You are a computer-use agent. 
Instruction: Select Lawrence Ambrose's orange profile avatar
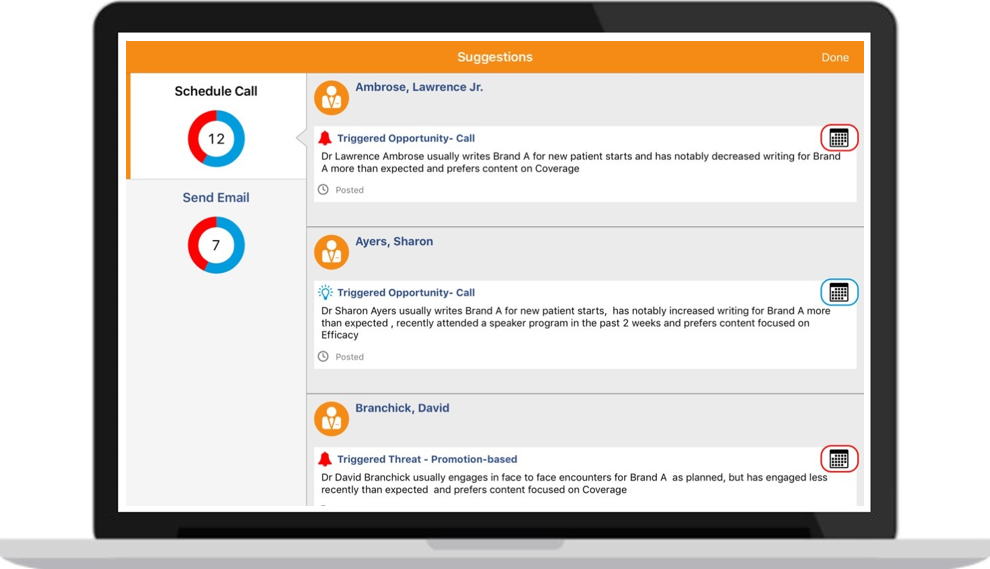331,98
